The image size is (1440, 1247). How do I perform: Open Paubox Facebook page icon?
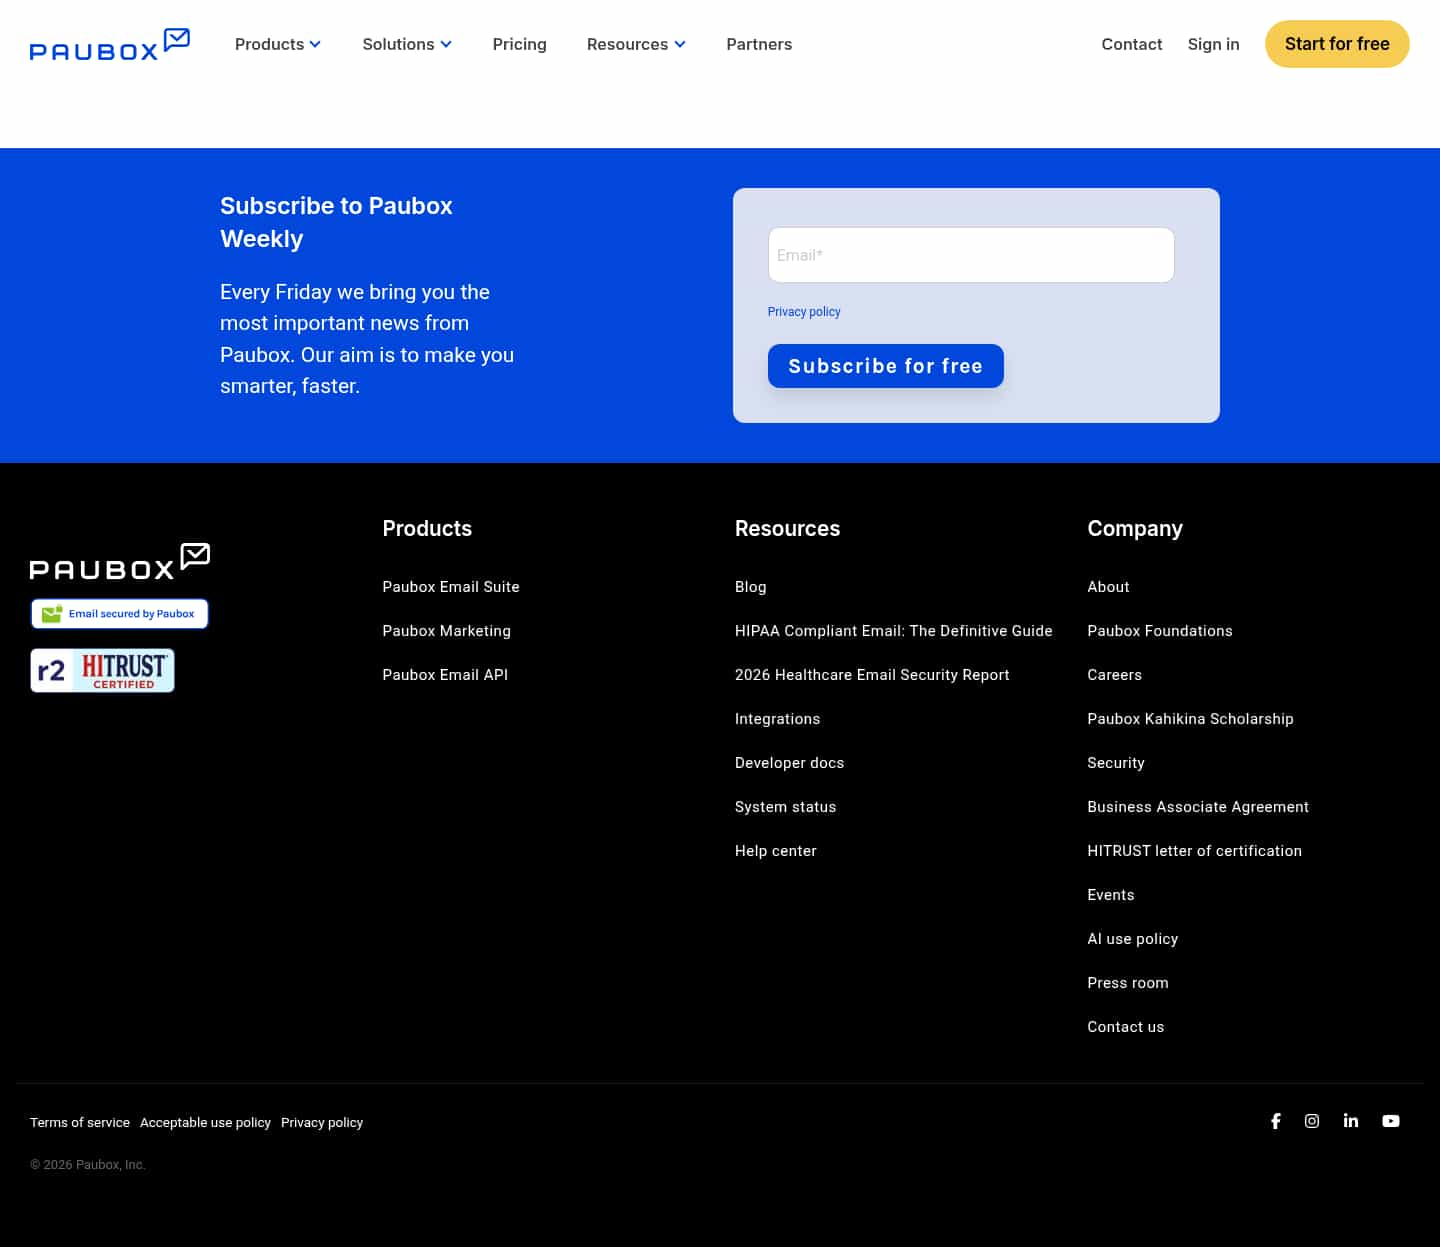click(x=1275, y=1121)
